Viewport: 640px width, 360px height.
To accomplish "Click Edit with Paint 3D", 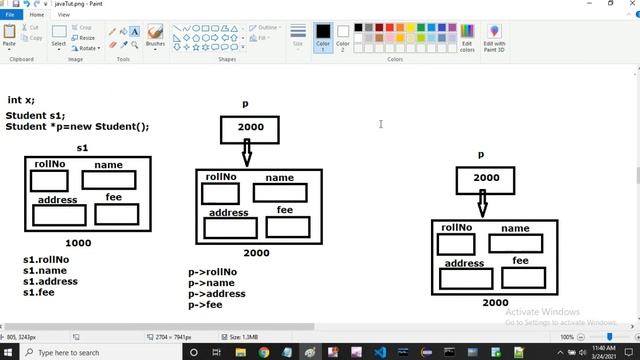I will click(x=494, y=38).
